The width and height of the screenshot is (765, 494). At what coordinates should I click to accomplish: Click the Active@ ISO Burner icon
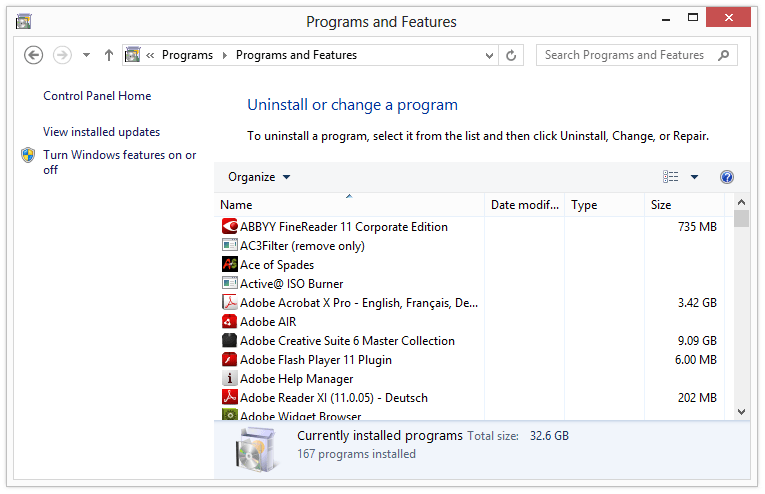pos(229,283)
